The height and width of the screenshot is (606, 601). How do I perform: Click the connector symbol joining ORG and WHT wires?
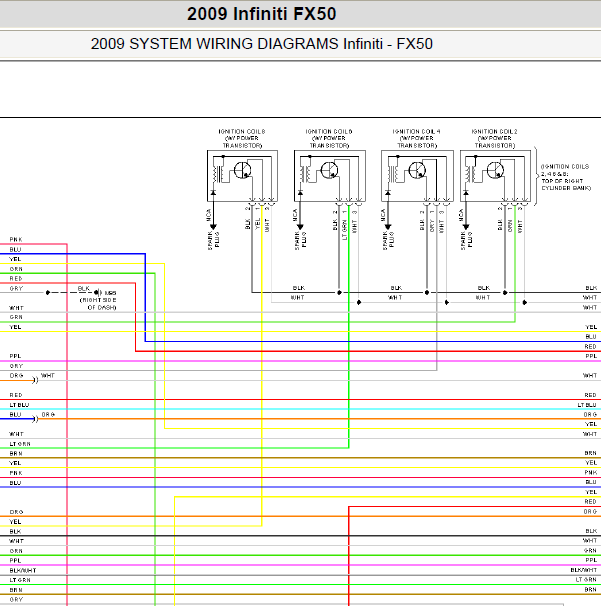point(35,380)
